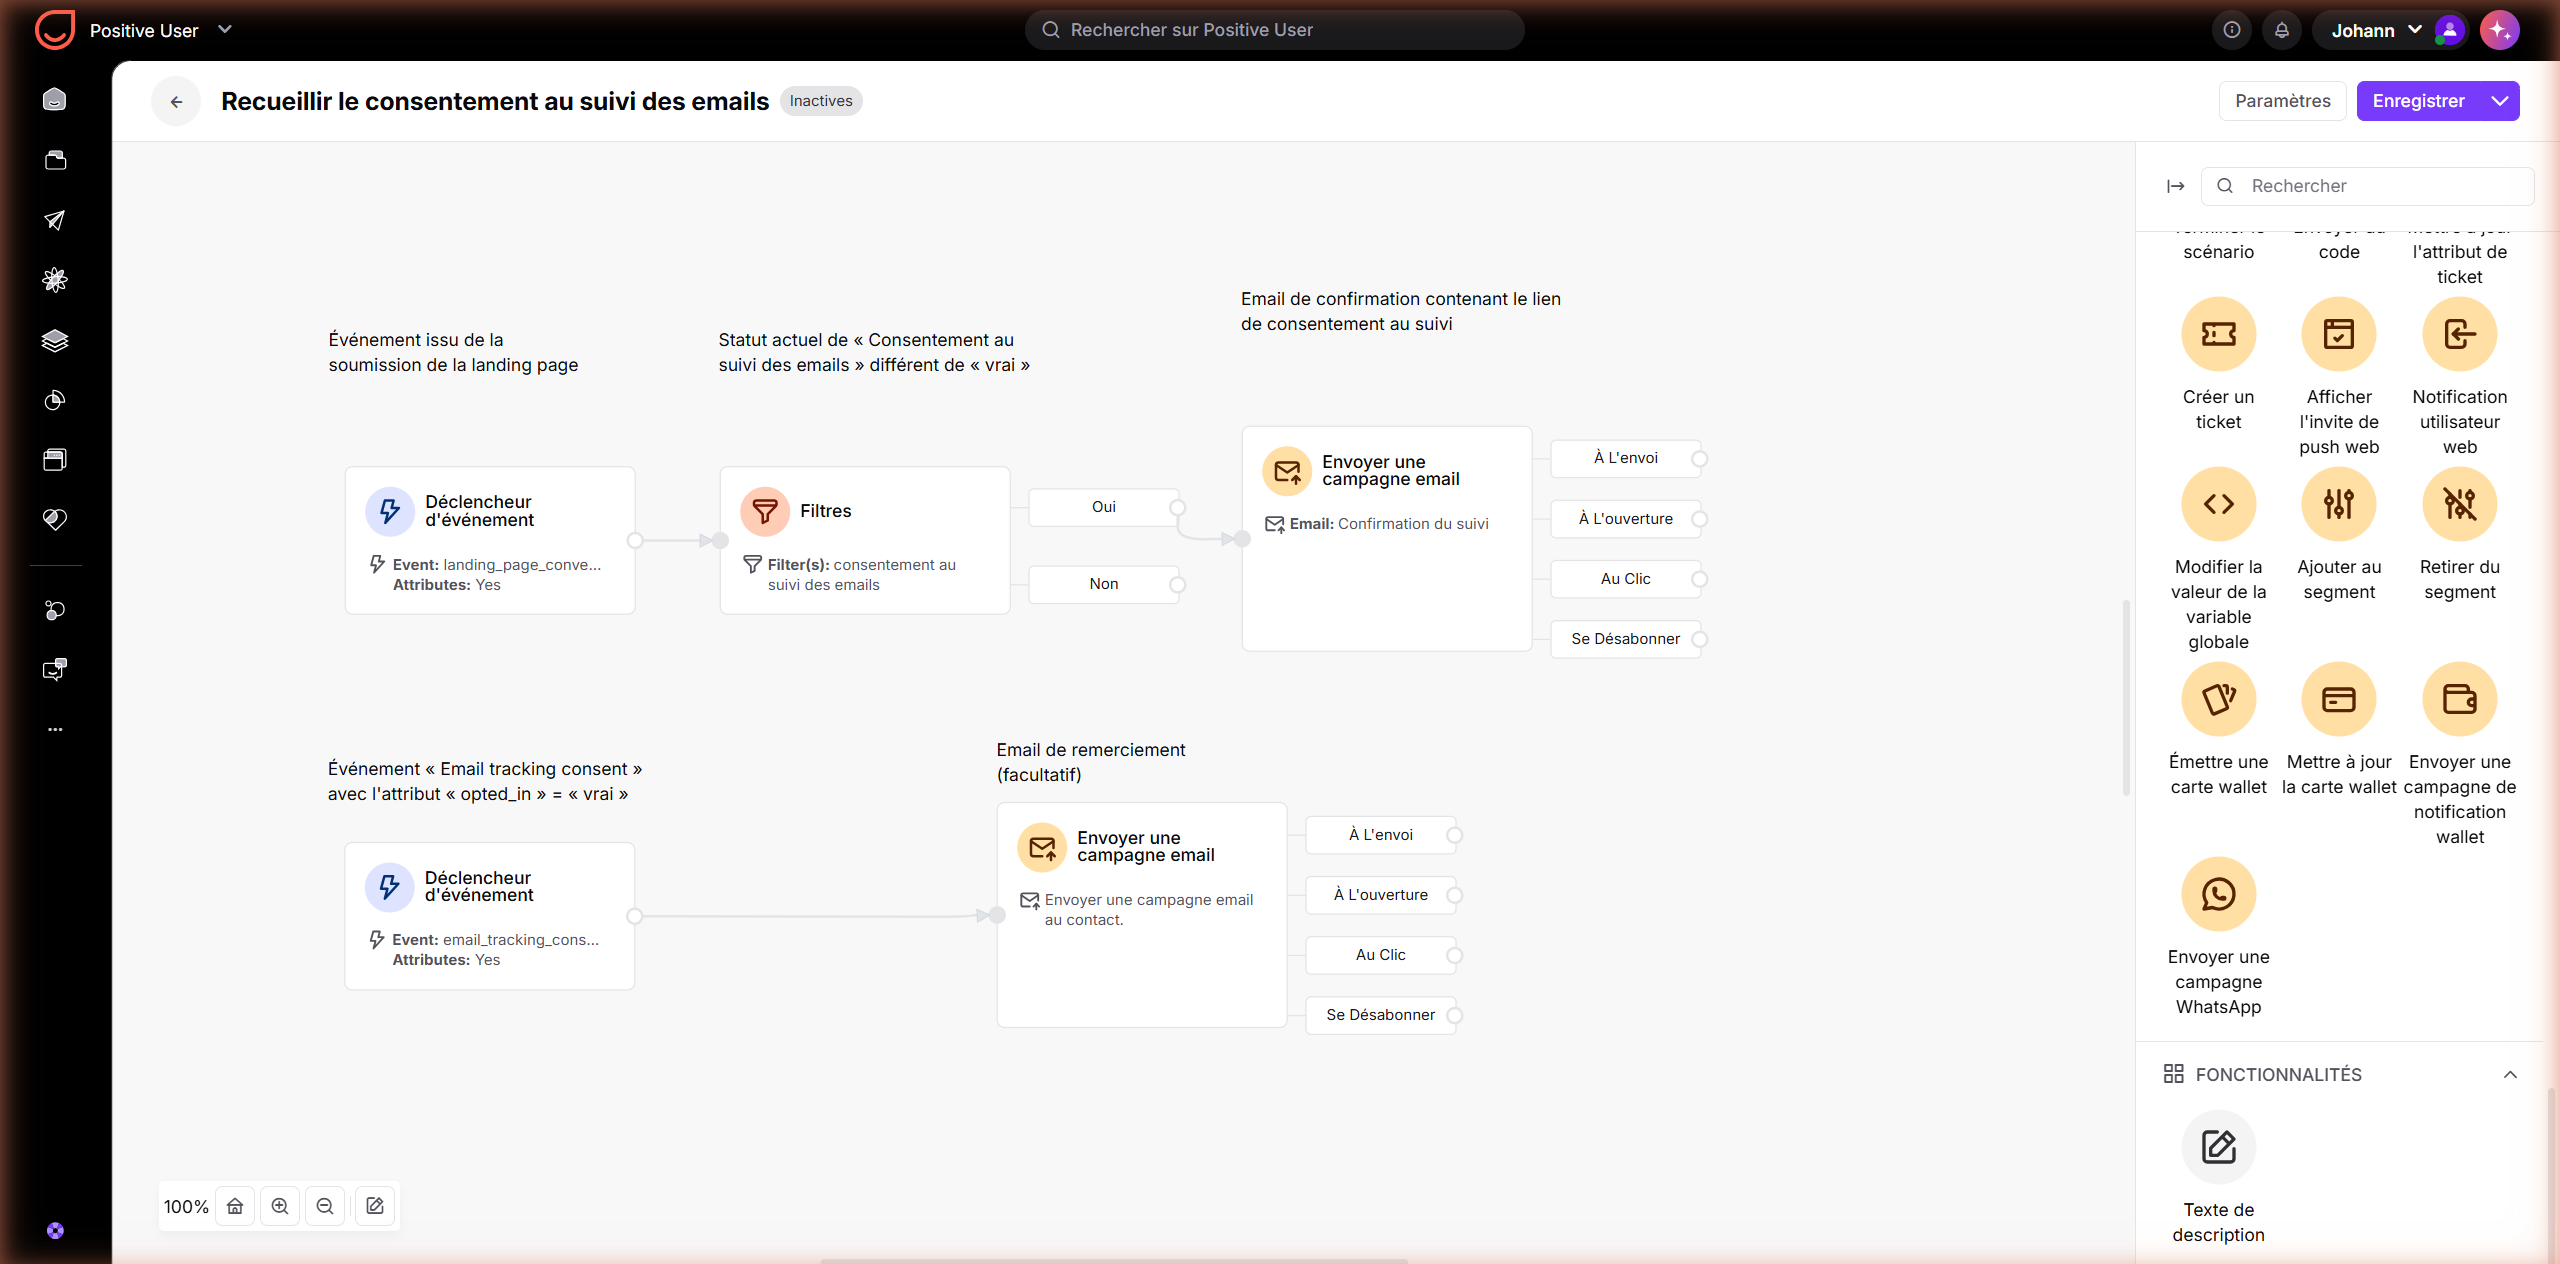Click the Email de remerciement (facultatif) note

coord(1091,762)
